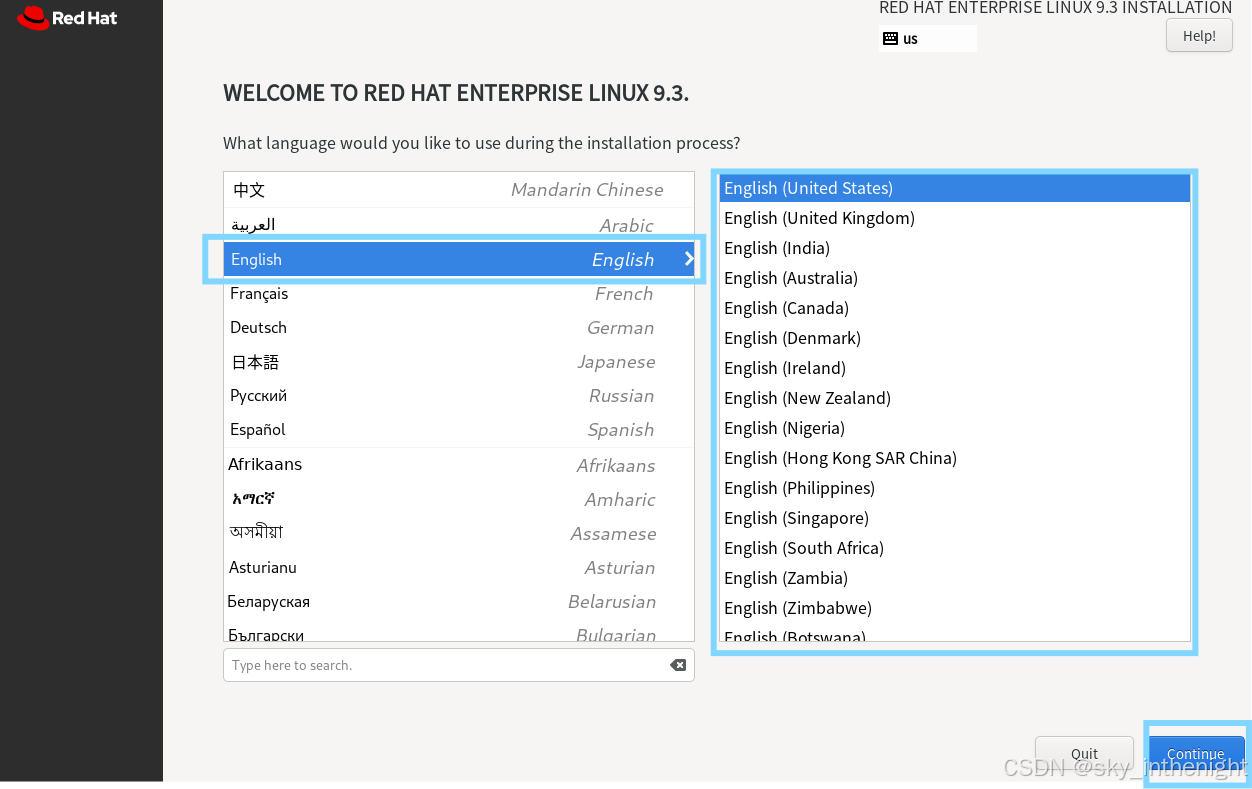Screen dimensions: 1252x789
Task: Choose English (India) locale
Action: pyautogui.click(x=955, y=248)
